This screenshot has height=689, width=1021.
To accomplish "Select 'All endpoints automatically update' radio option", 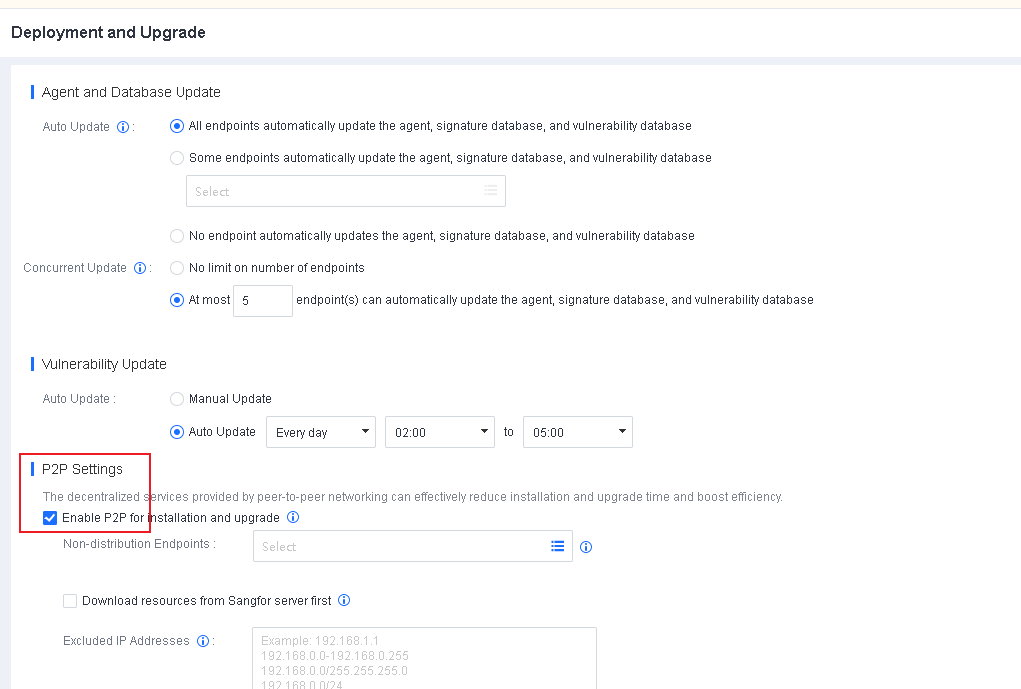I will [177, 126].
